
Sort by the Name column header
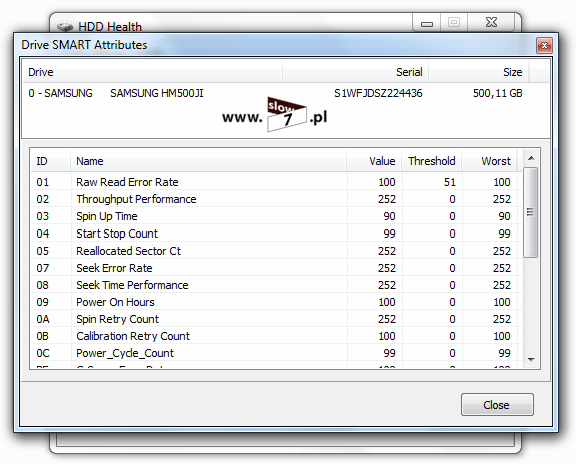click(208, 161)
